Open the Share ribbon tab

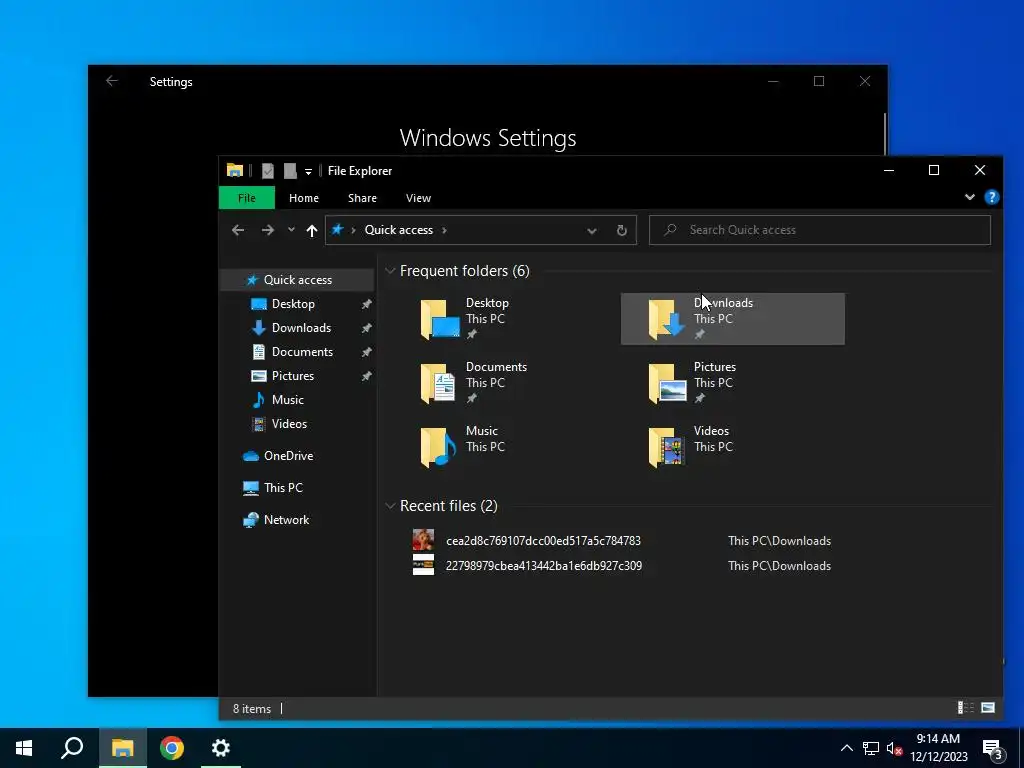[x=362, y=198]
